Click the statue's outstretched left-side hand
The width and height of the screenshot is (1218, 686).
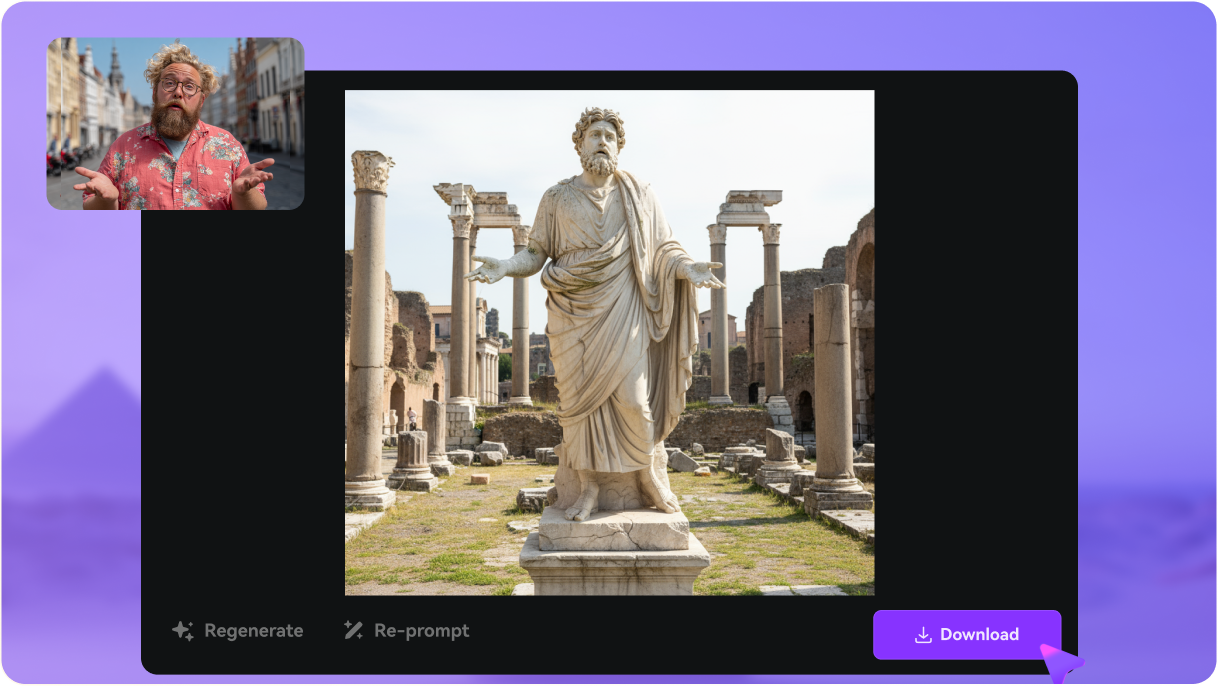coord(487,268)
